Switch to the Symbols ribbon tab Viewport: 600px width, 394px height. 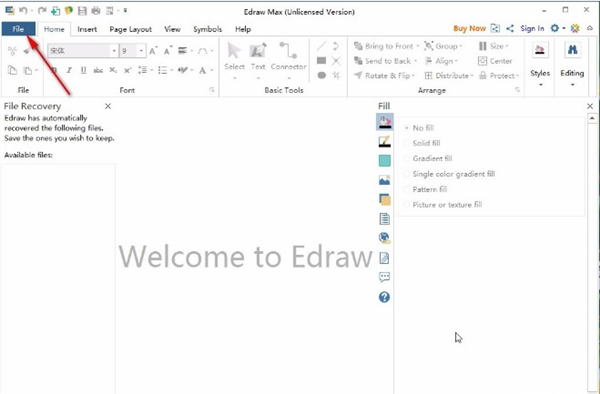coord(207,29)
